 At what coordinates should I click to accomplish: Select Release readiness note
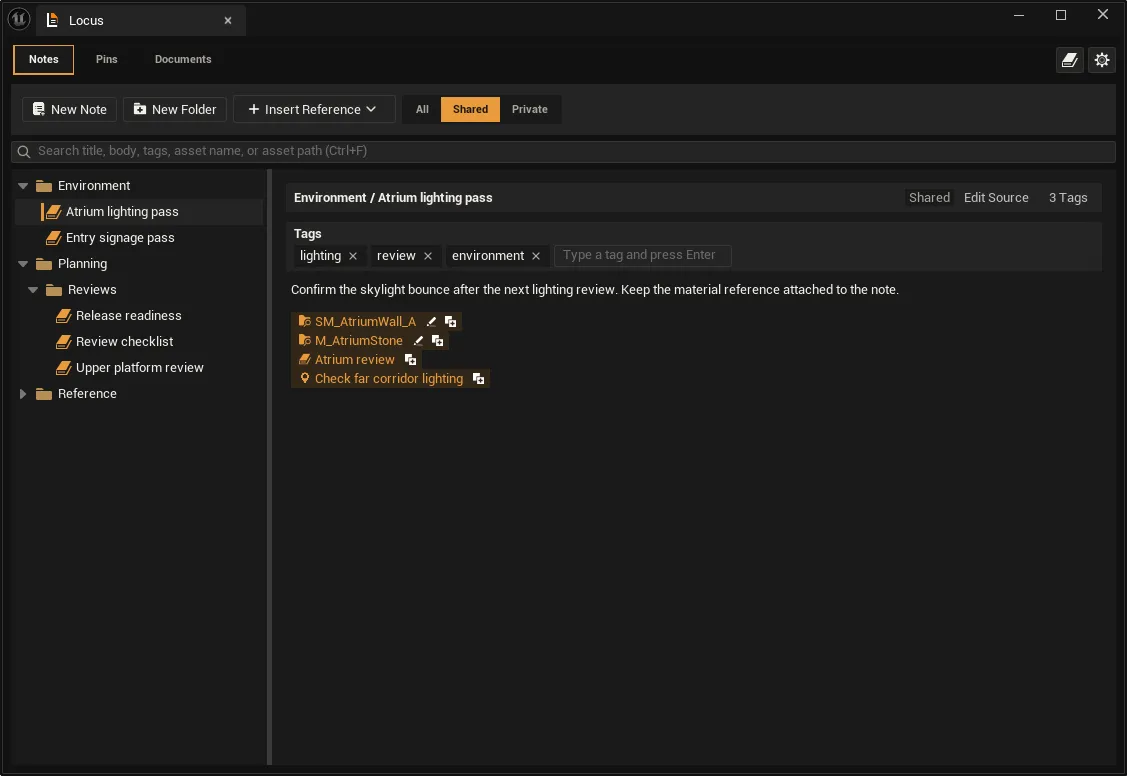(139, 316)
